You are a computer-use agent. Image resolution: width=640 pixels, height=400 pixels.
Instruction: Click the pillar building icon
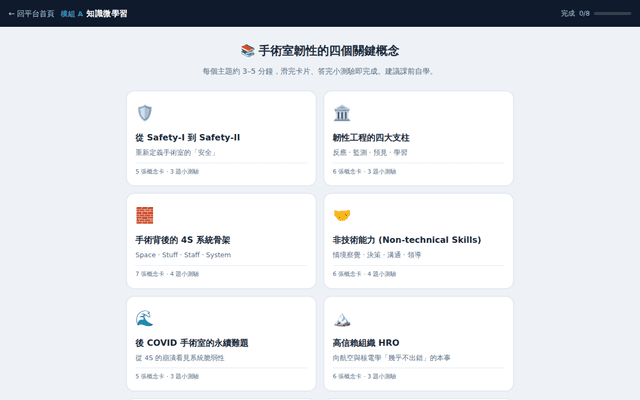pyautogui.click(x=342, y=113)
